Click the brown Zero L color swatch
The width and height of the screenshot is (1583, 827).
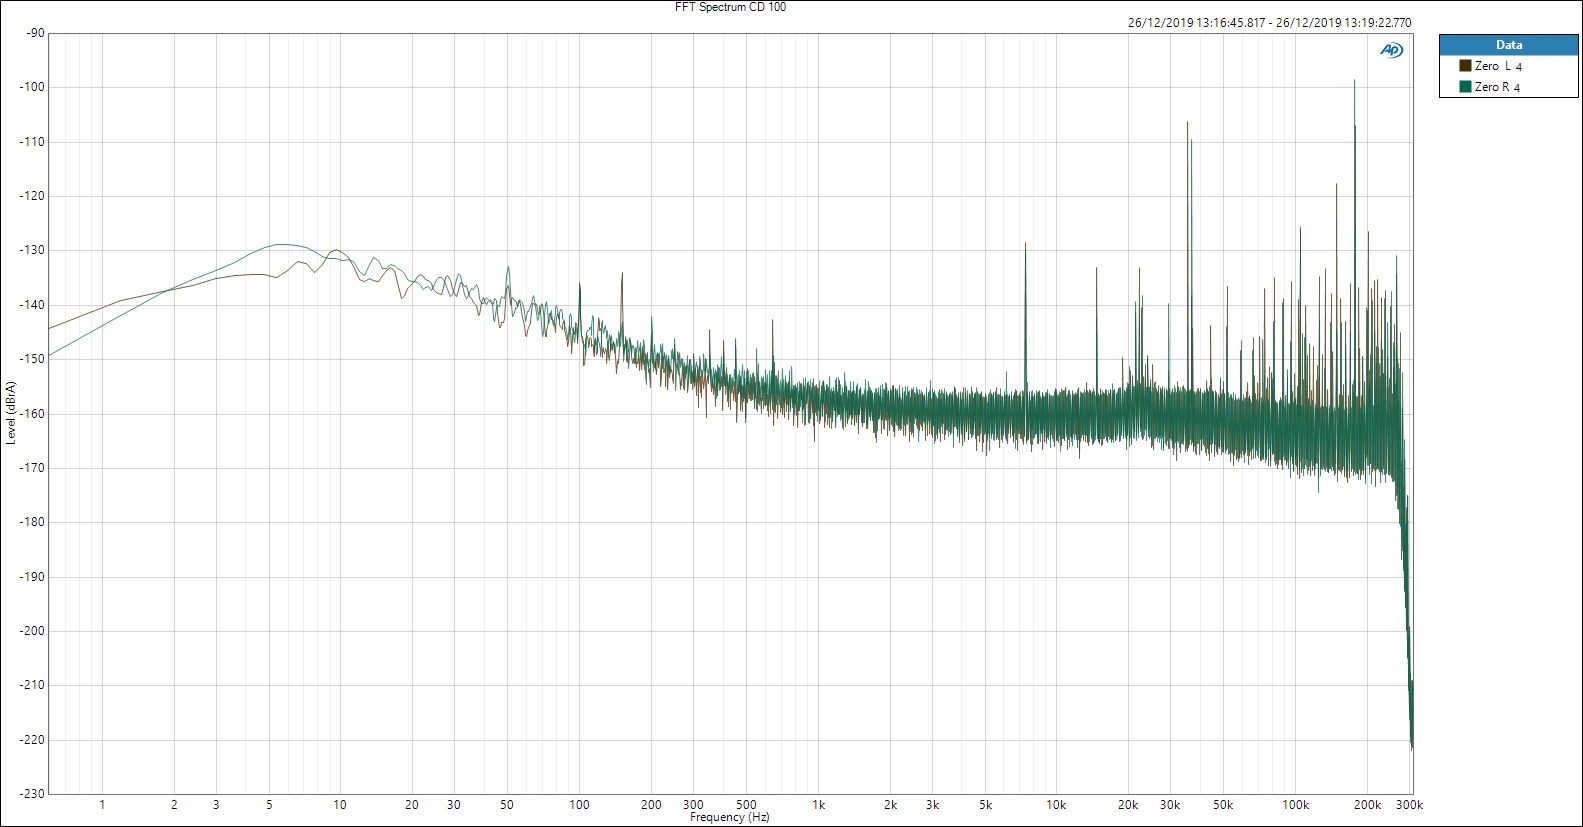[x=1465, y=66]
